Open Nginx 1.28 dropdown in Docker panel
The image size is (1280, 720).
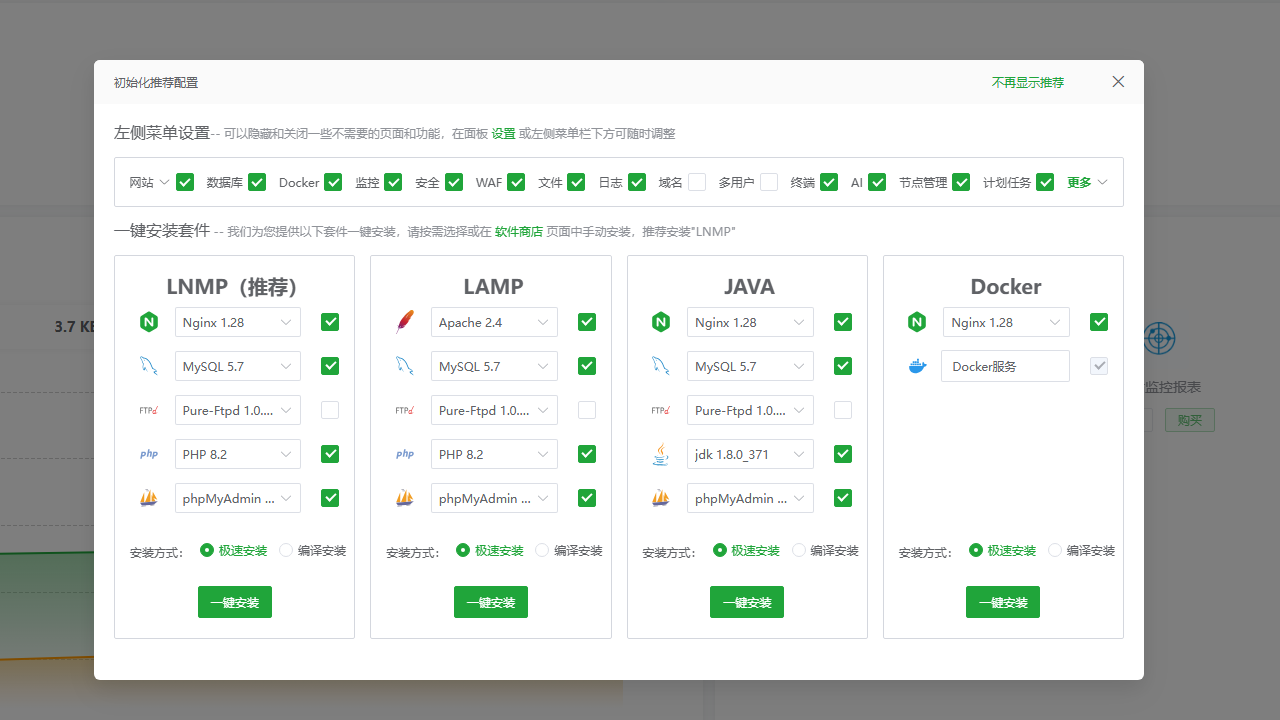point(1006,322)
